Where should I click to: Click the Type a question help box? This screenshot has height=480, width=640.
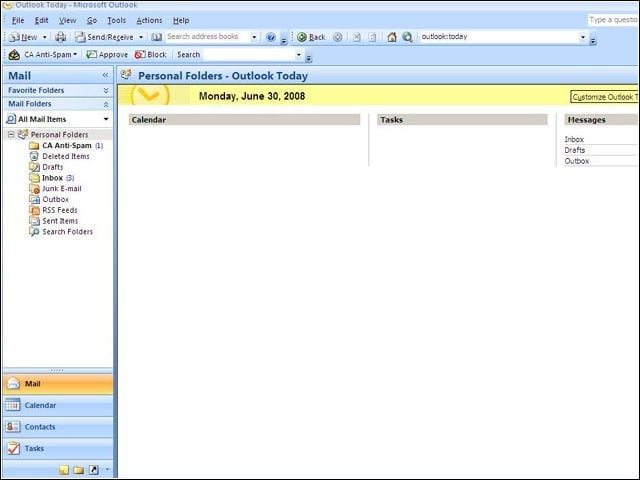613,20
